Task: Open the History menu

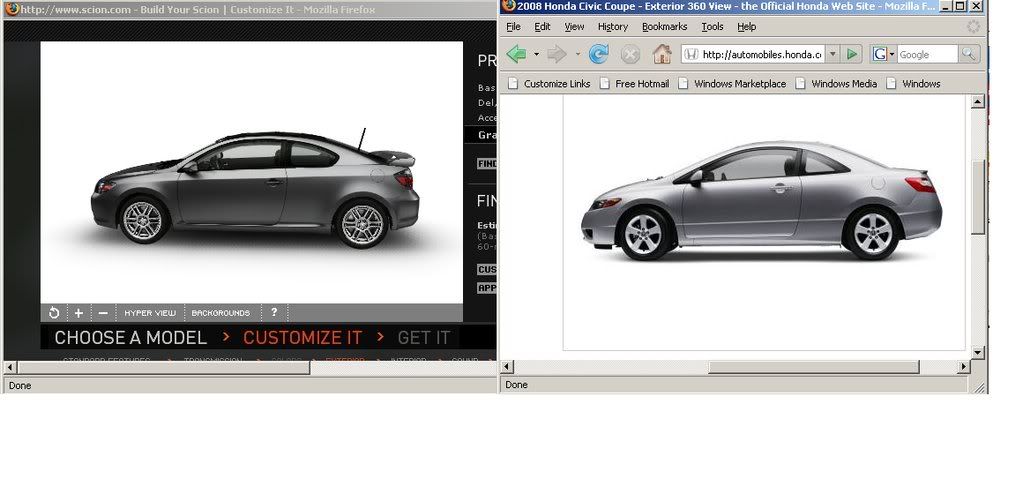Action: [612, 27]
